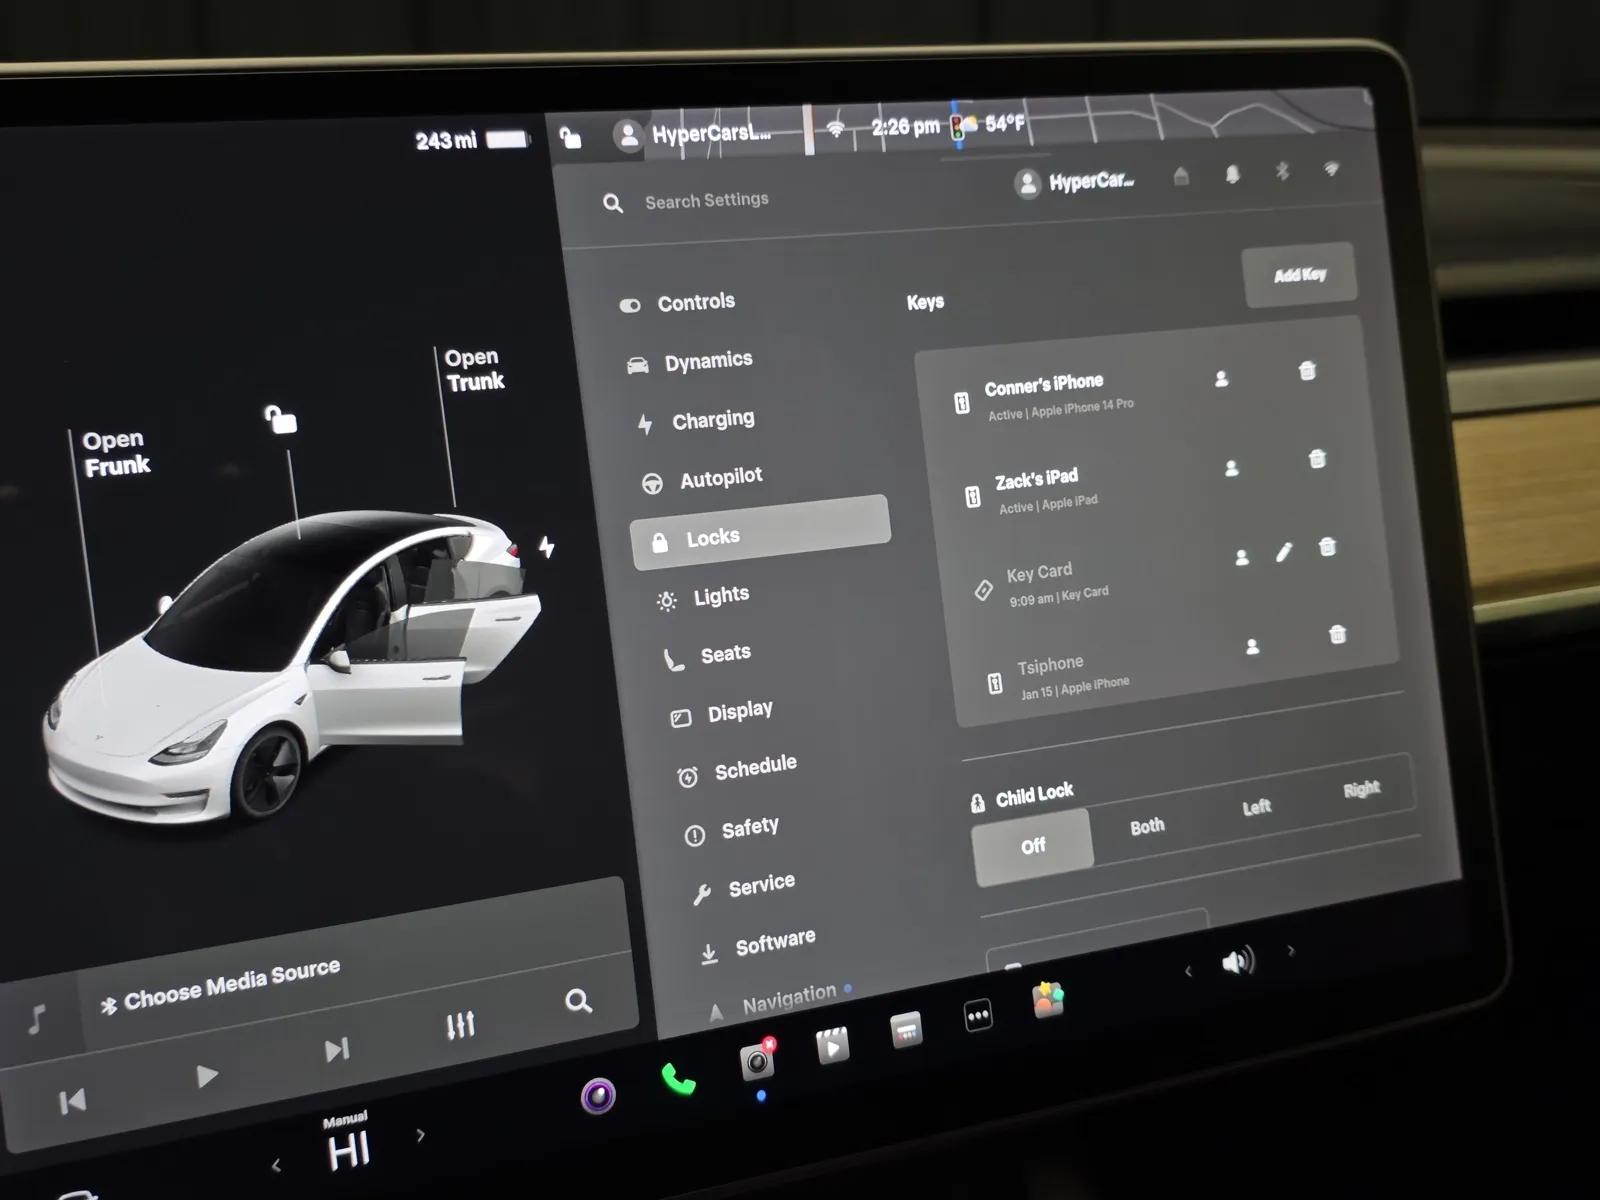Set Child Lock to Both
This screenshot has height=1200, width=1600.
pos(1147,827)
